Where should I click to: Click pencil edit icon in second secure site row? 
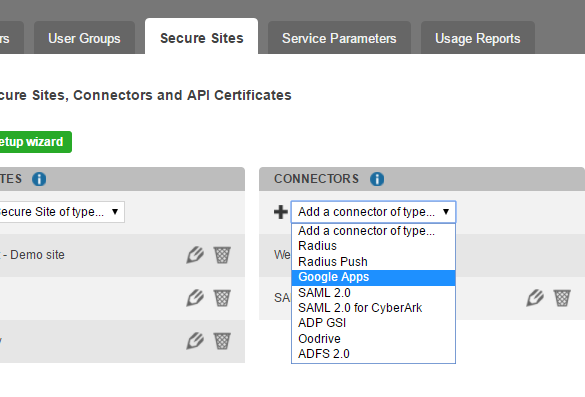pyautogui.click(x=195, y=298)
